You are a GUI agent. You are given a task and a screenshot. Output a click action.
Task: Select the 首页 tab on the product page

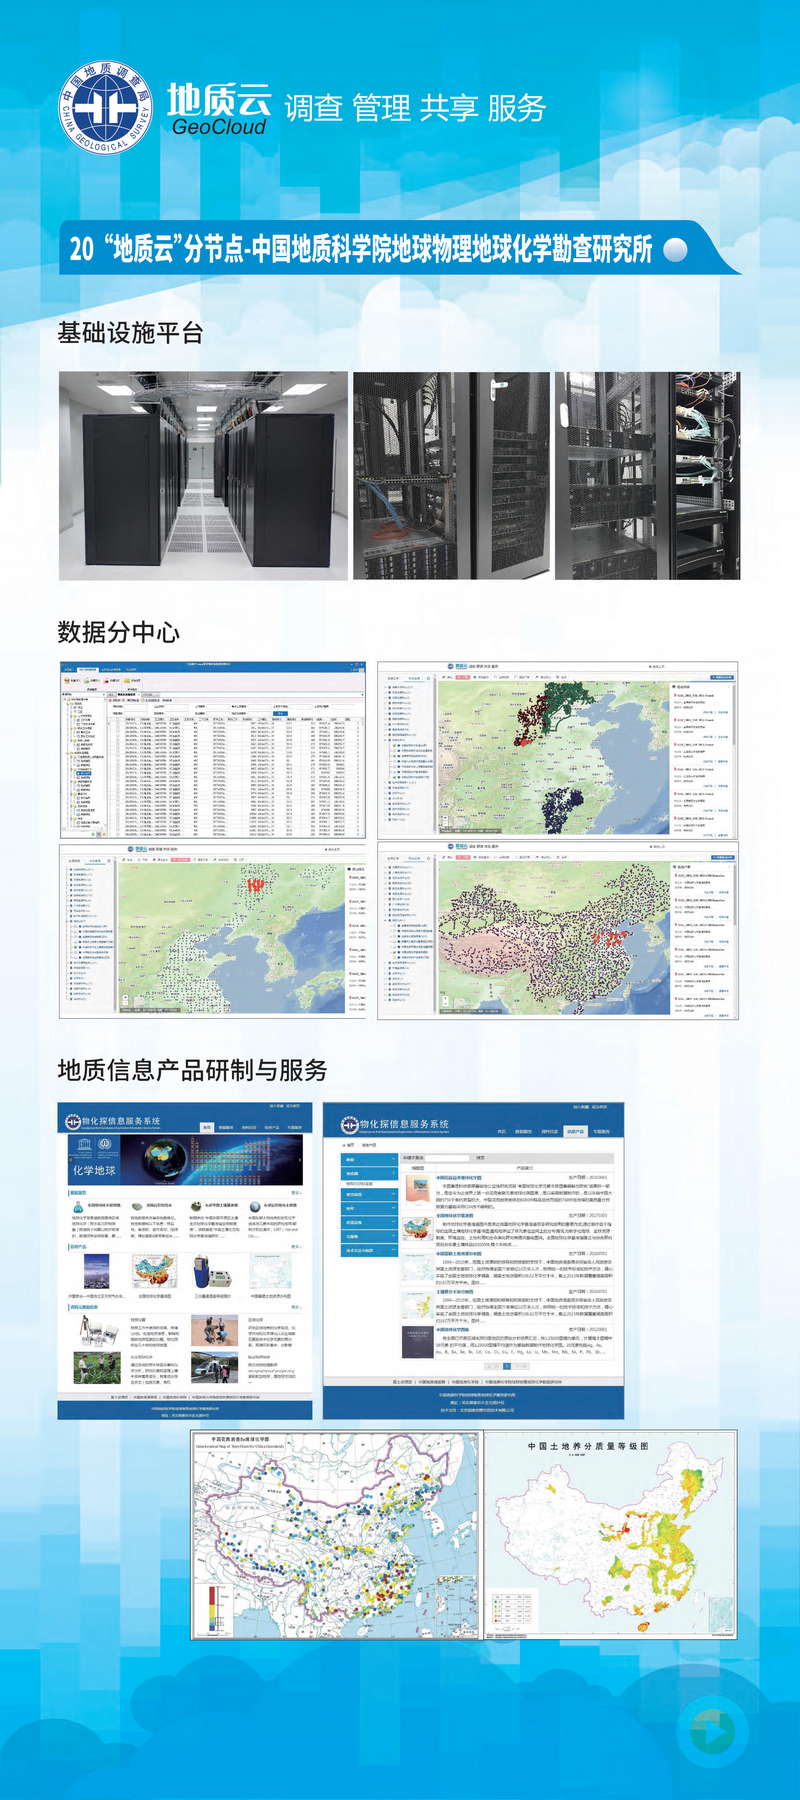tap(502, 1131)
